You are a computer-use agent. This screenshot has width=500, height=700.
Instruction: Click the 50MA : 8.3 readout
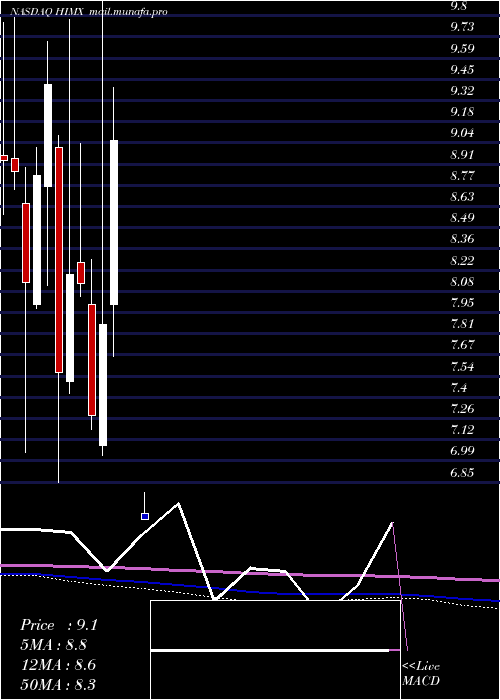click(x=58, y=684)
